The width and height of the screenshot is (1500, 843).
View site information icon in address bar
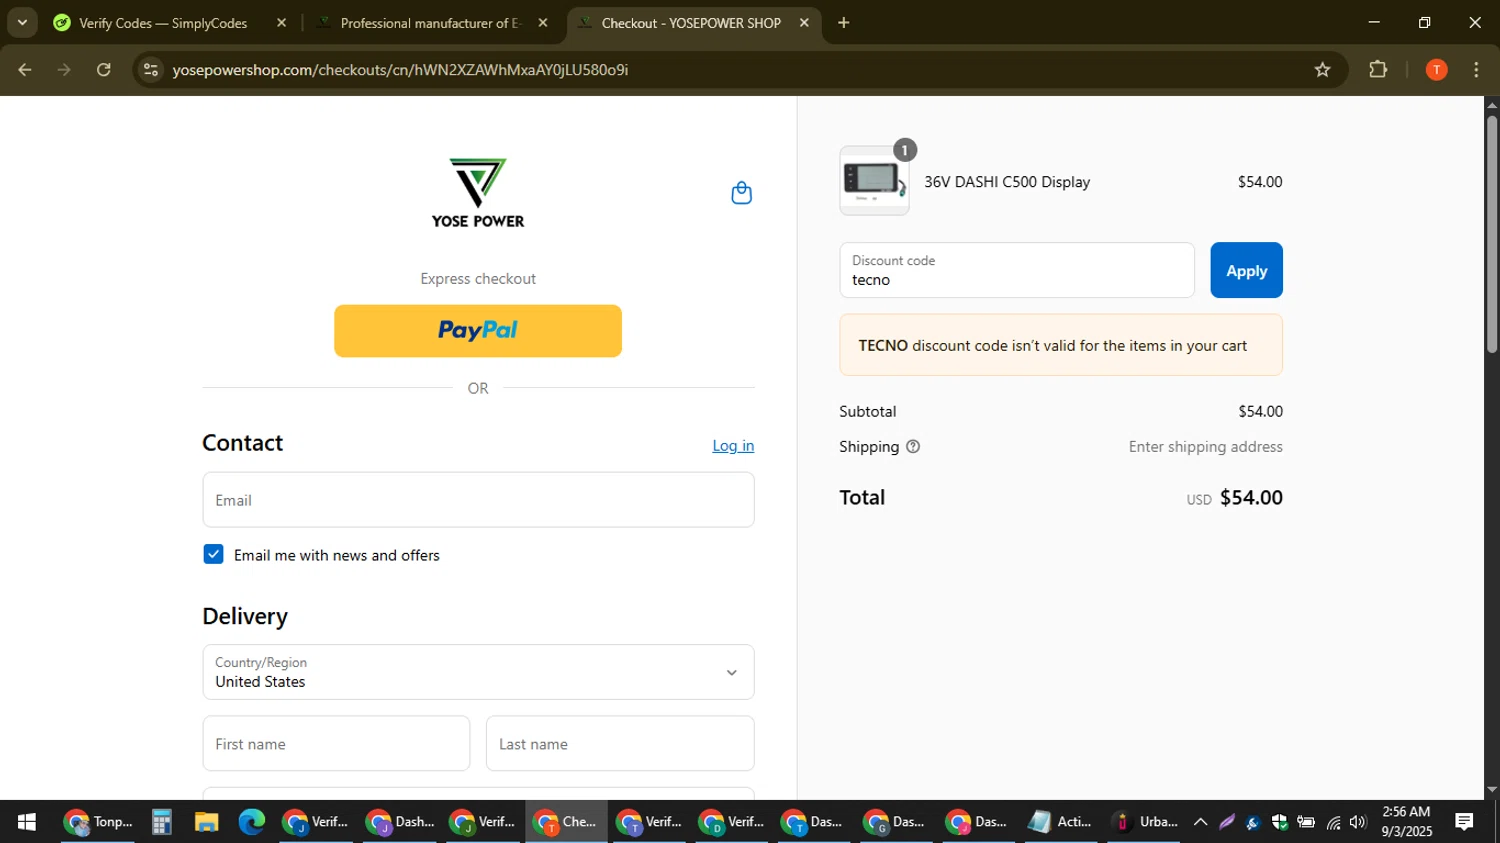(x=151, y=70)
